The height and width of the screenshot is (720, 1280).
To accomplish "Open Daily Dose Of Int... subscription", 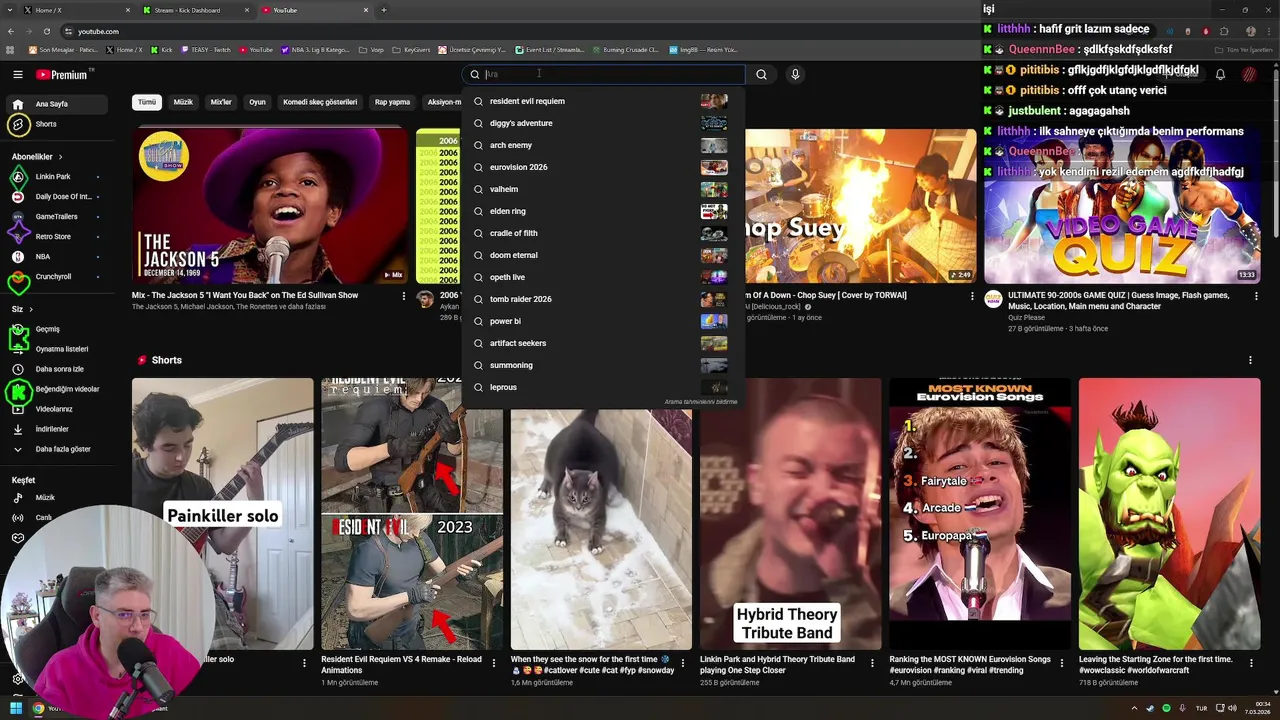I will [58, 197].
